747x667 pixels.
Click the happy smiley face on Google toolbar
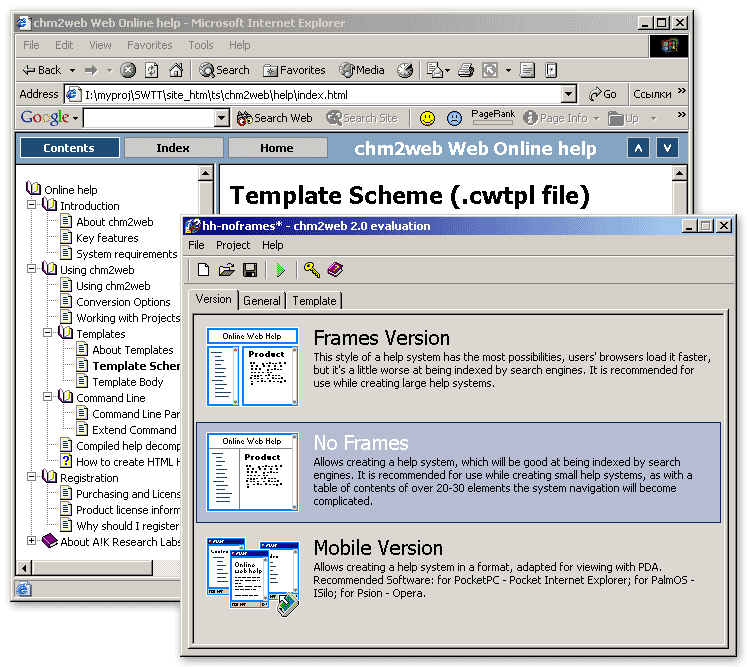point(427,118)
